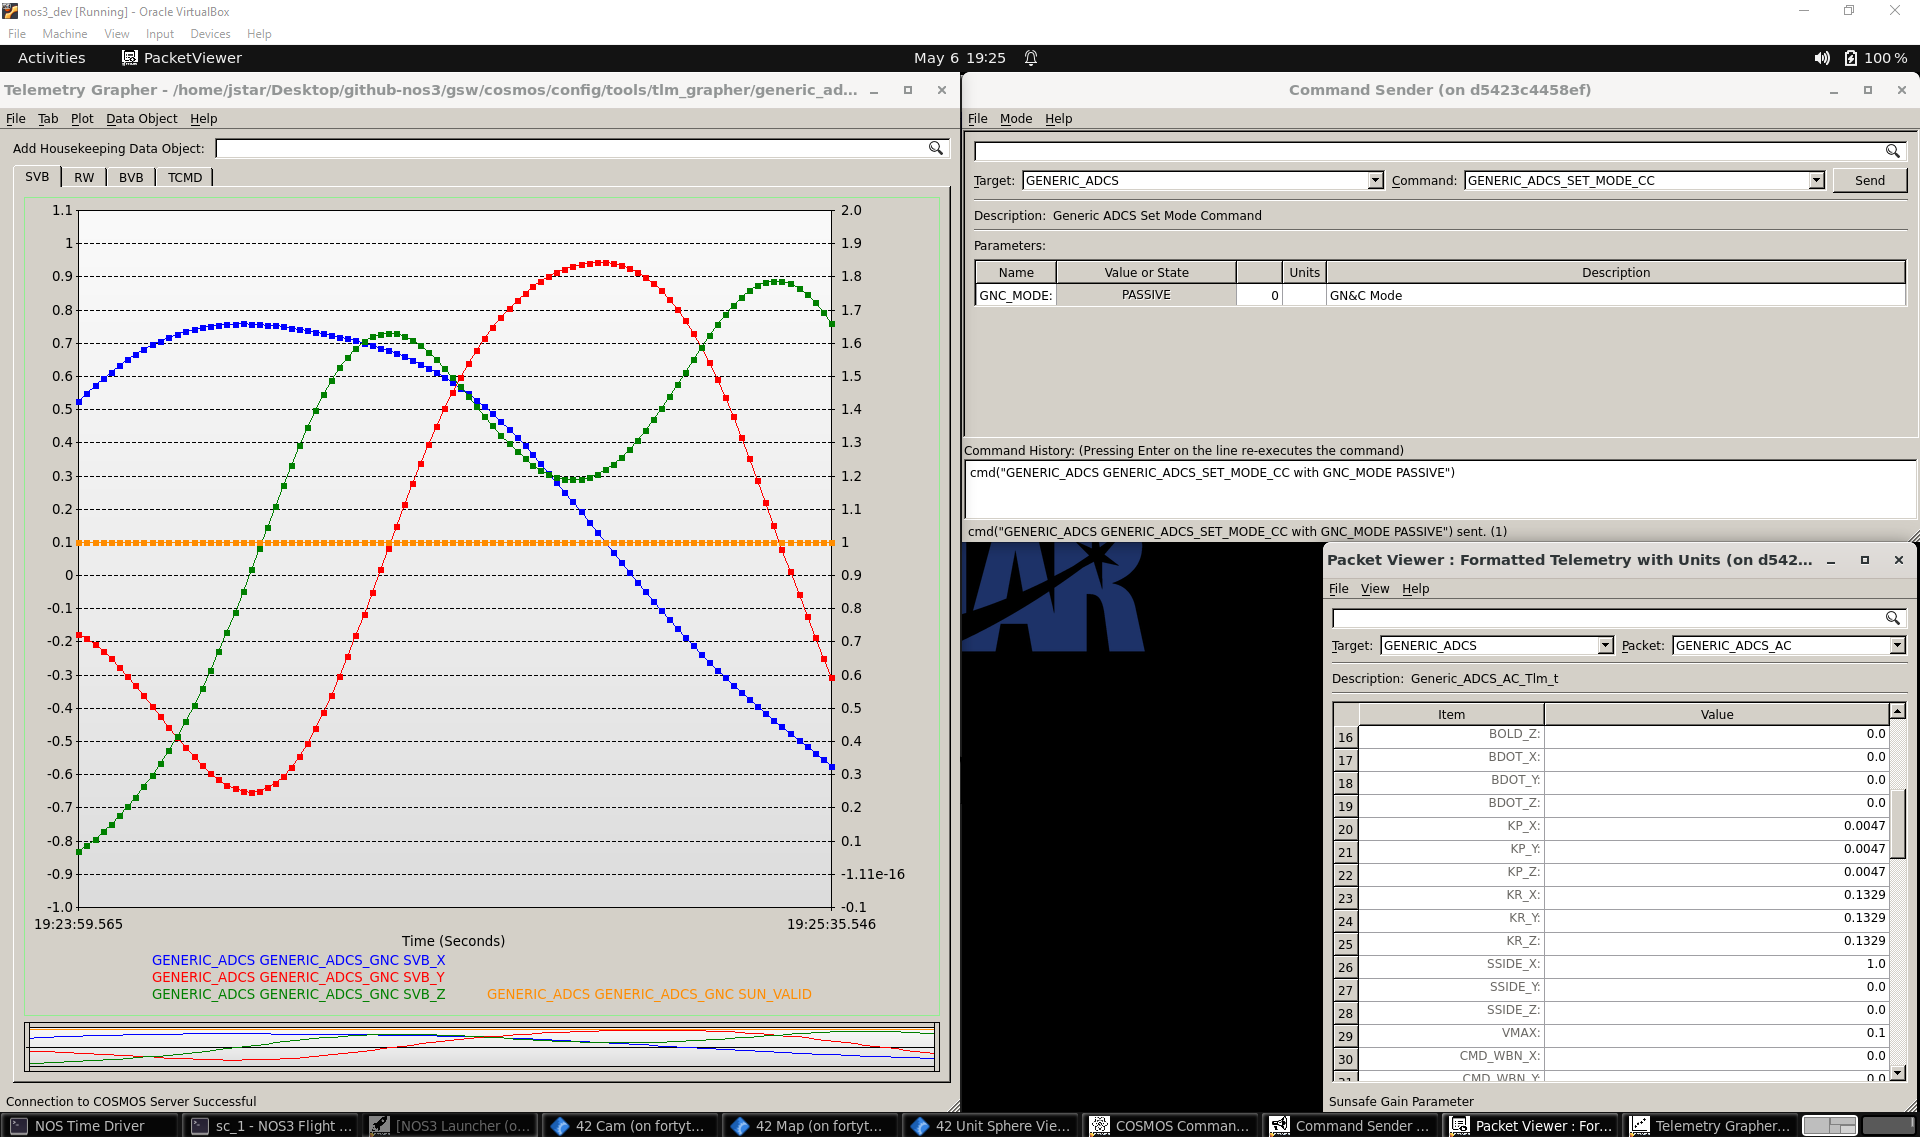Switch to the RW tab
This screenshot has height=1137, width=1920.
pos(84,177)
